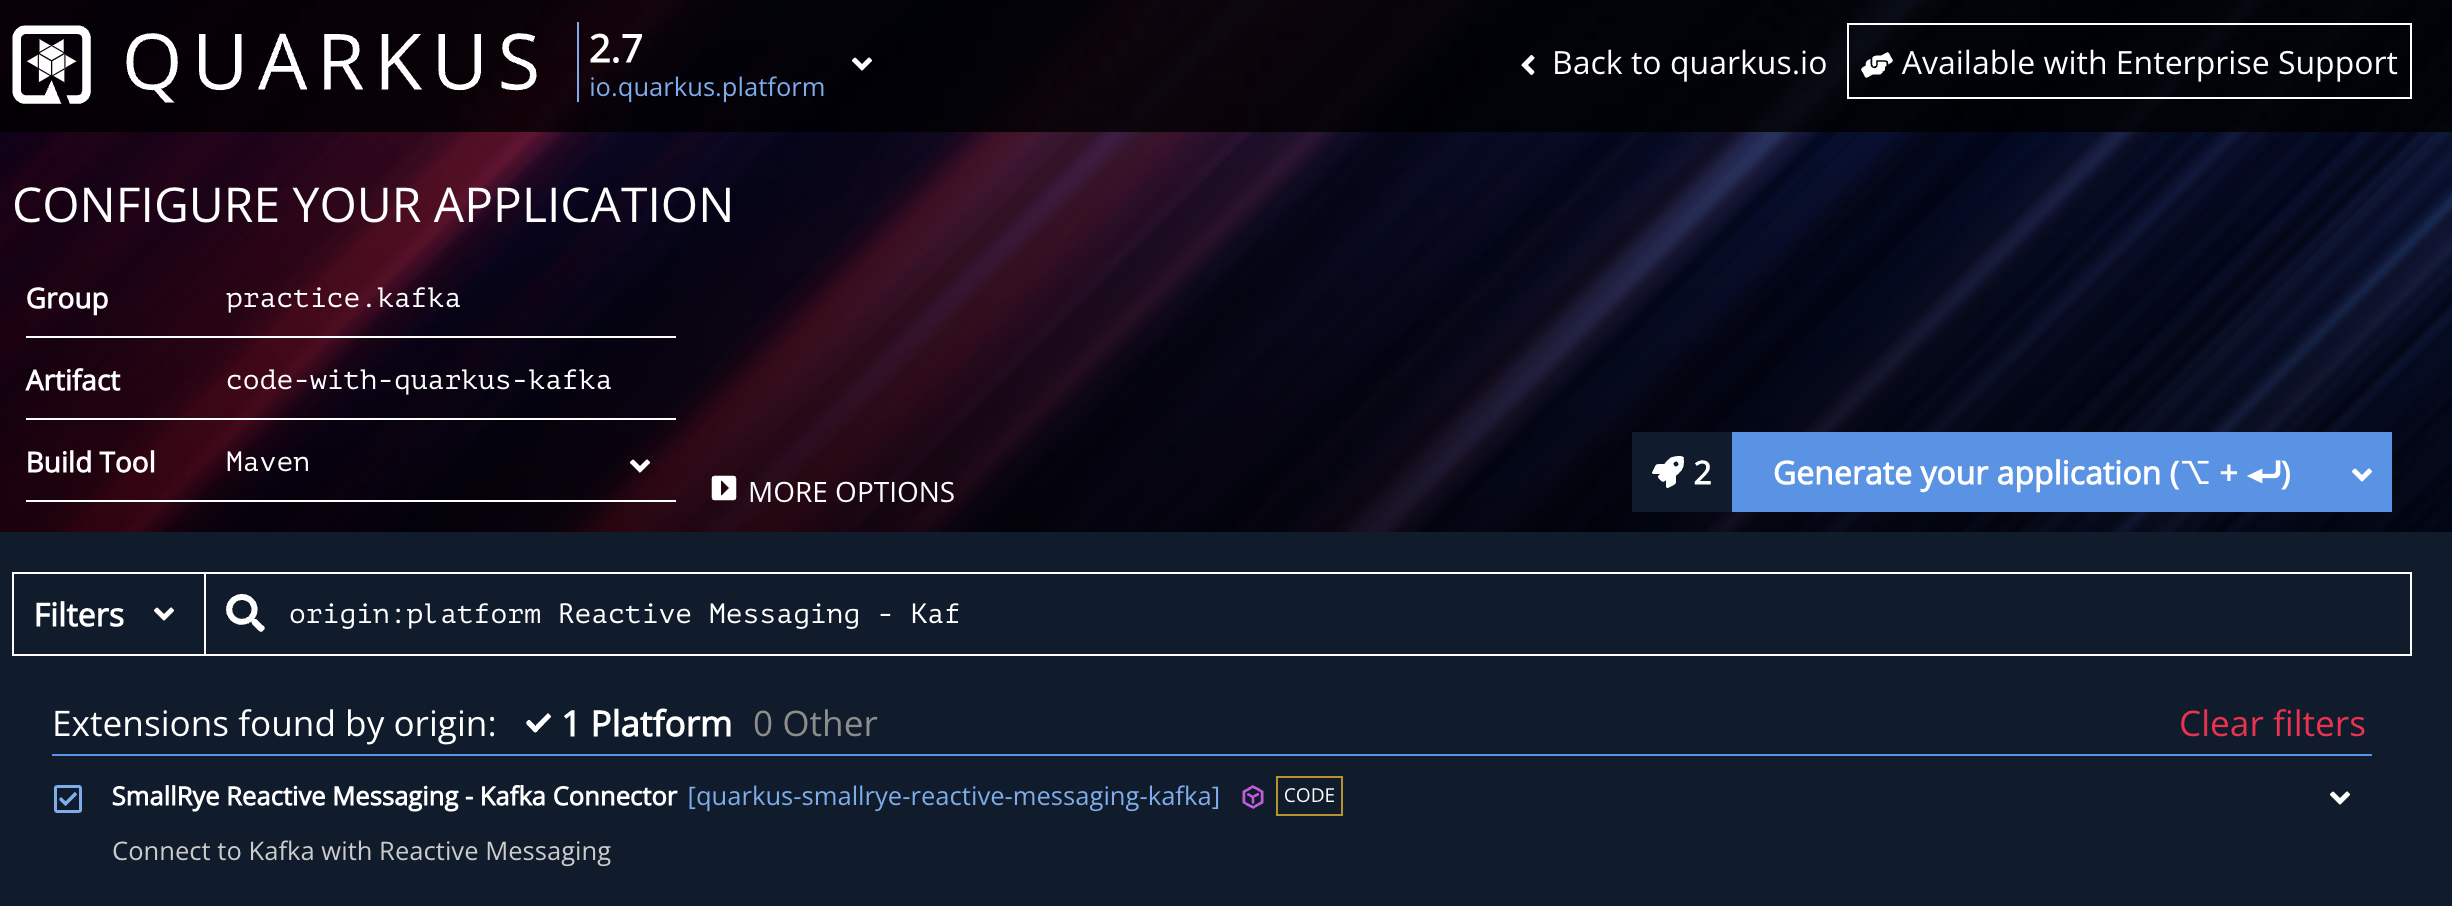The width and height of the screenshot is (2452, 906).
Task: Click the MORE OPTIONS arrow icon
Action: coord(724,489)
